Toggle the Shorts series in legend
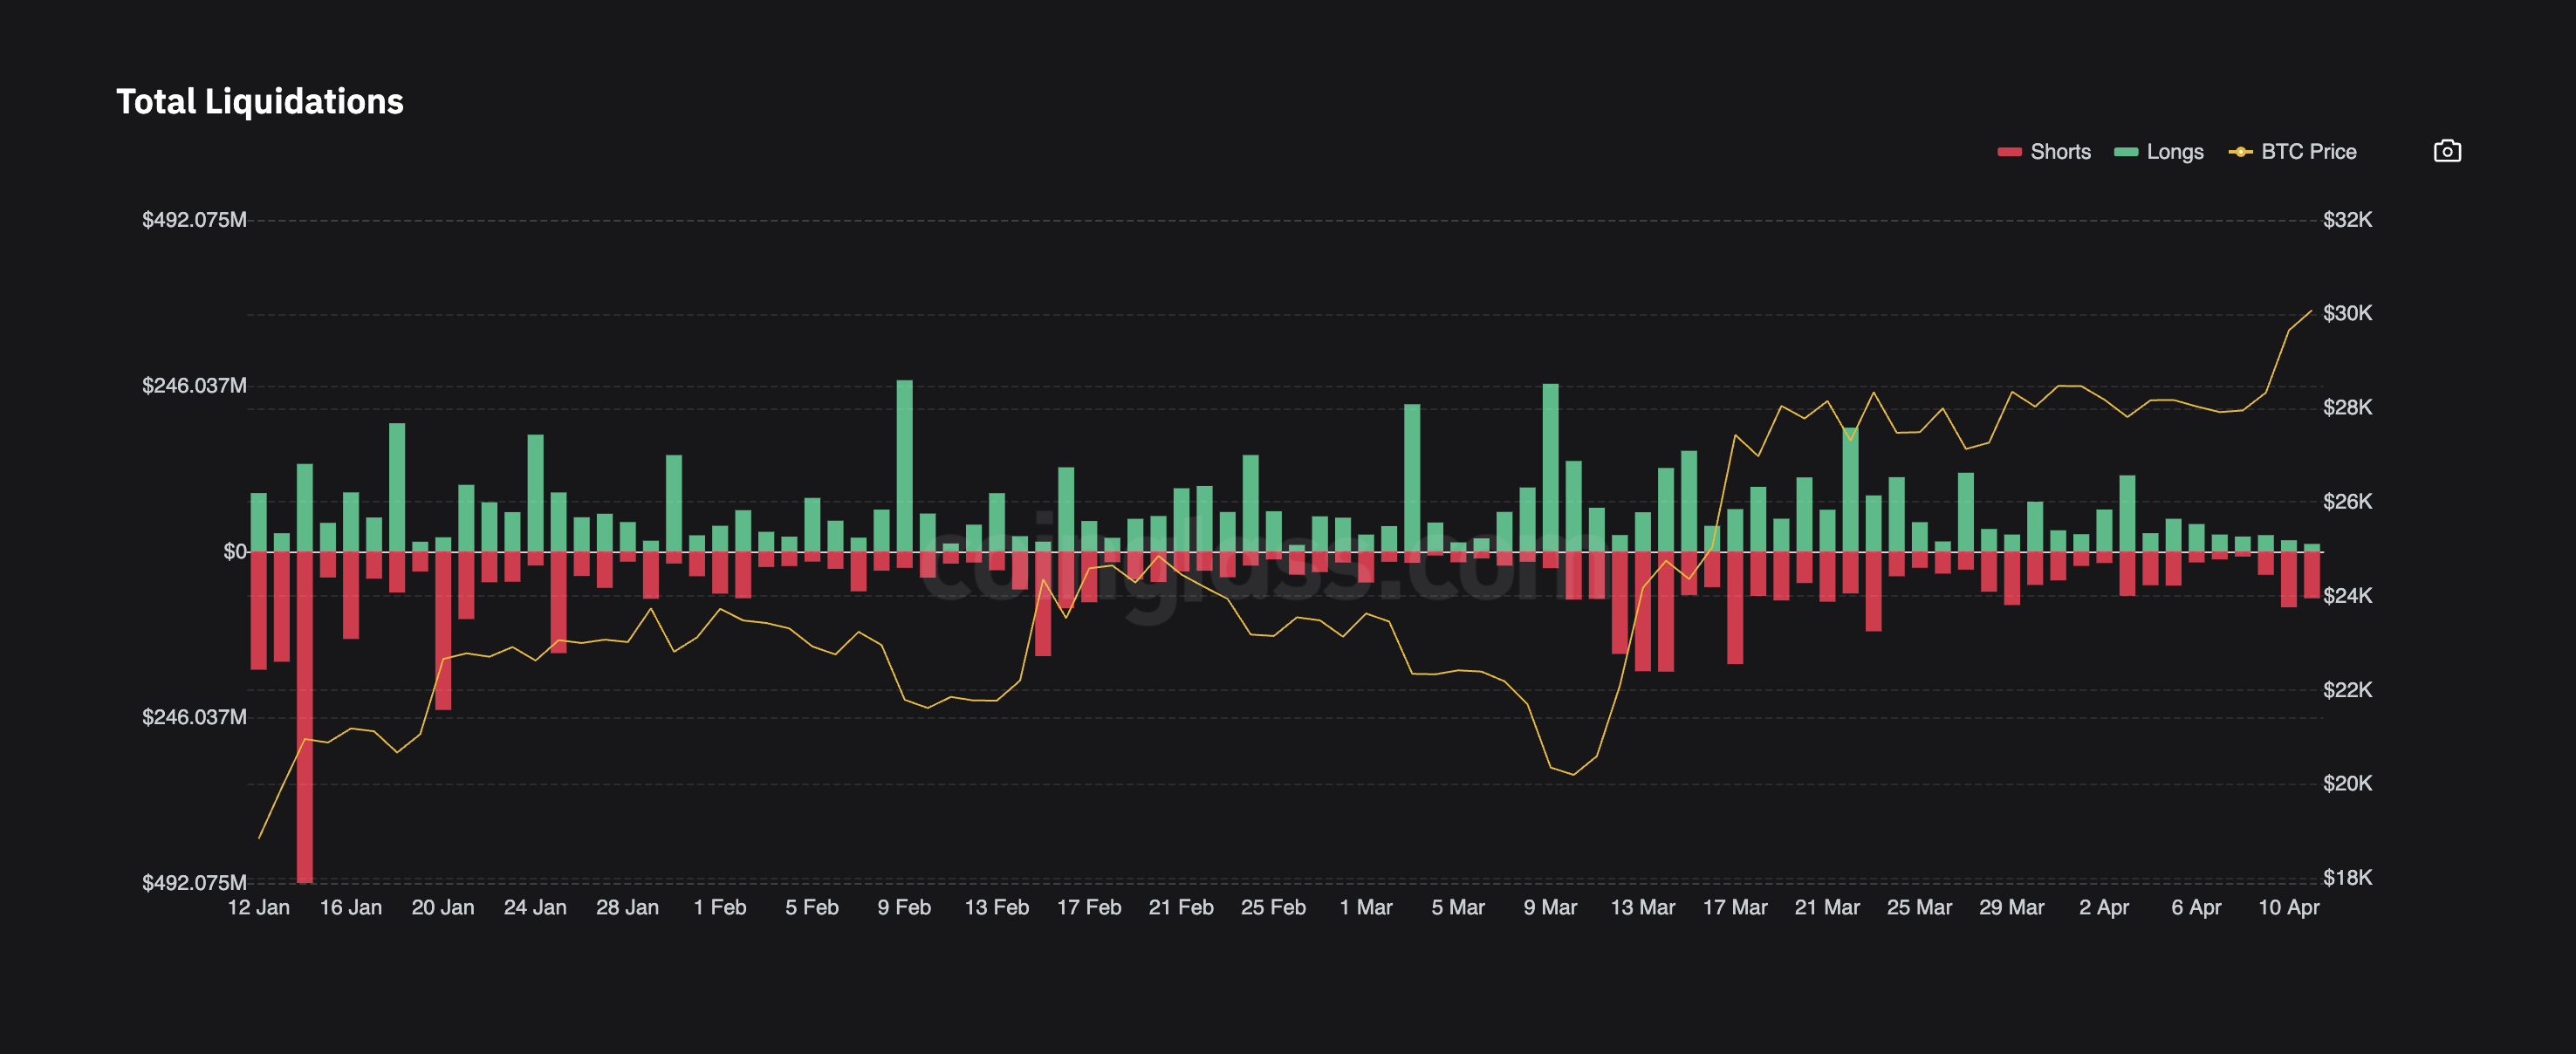The width and height of the screenshot is (2576, 1054). pyautogui.click(x=2044, y=152)
